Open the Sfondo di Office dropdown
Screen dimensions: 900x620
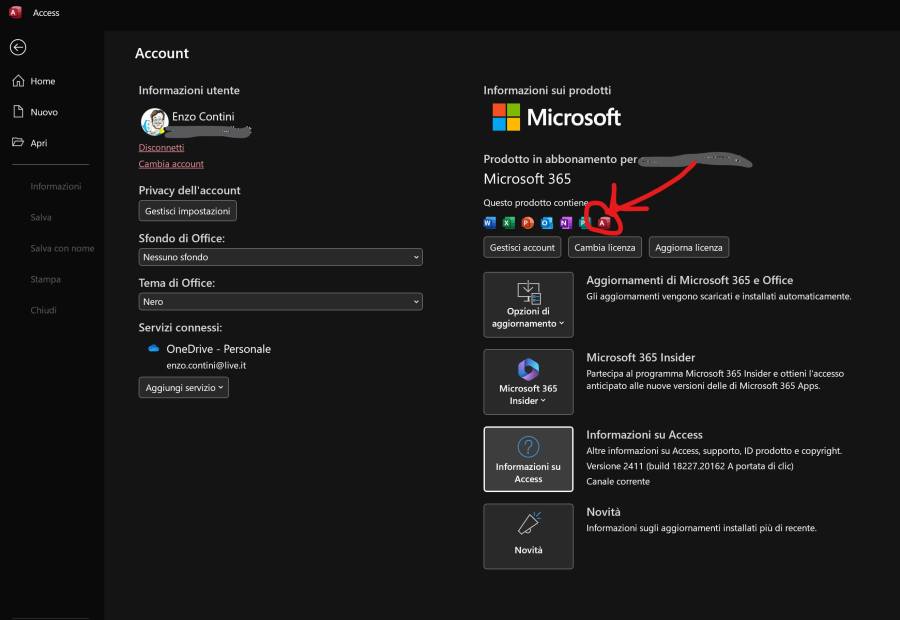pyautogui.click(x=280, y=257)
